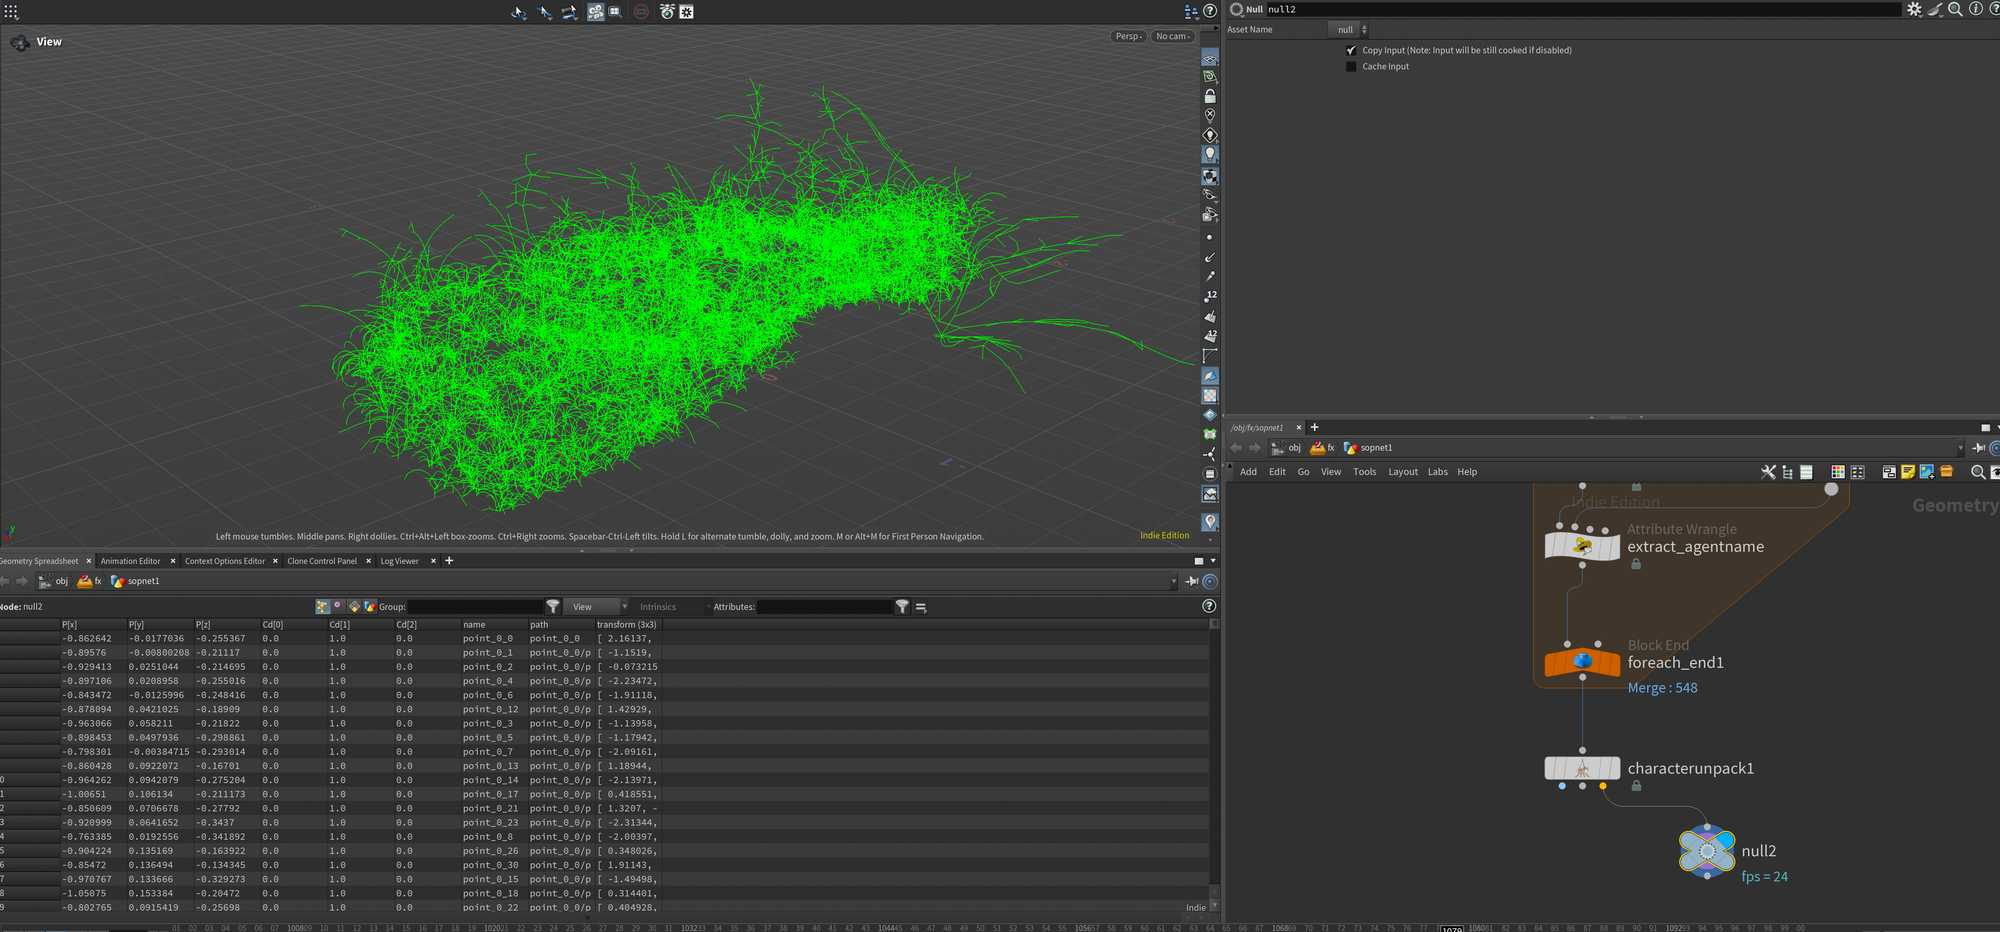The width and height of the screenshot is (2000, 932).
Task: Click the spreadsheet attribute filter funnel icon
Action: point(902,607)
